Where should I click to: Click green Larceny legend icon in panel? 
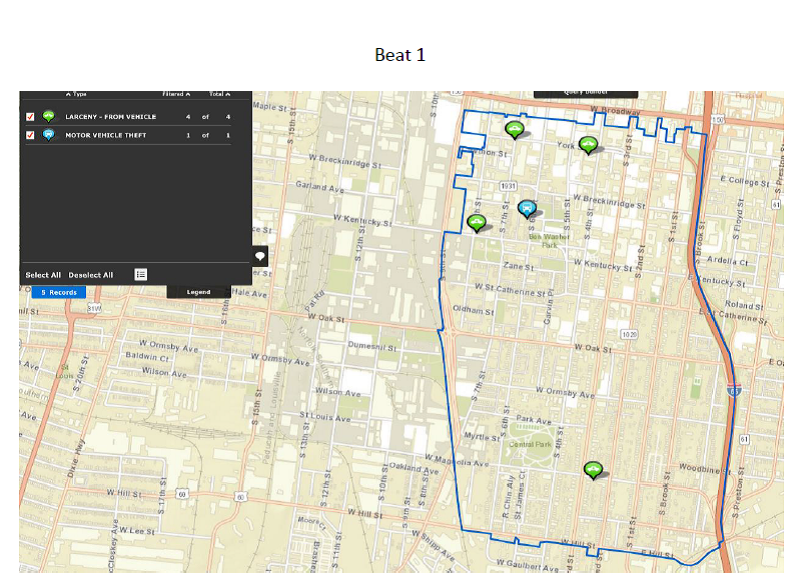click(48, 117)
